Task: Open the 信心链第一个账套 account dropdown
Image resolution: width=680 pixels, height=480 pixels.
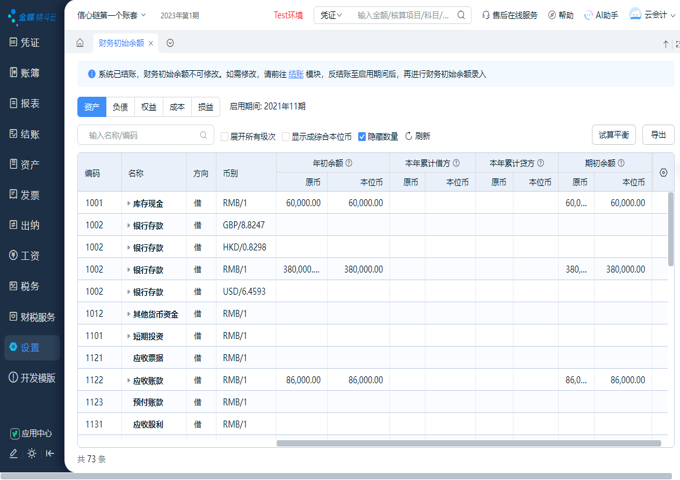Action: pos(112,15)
